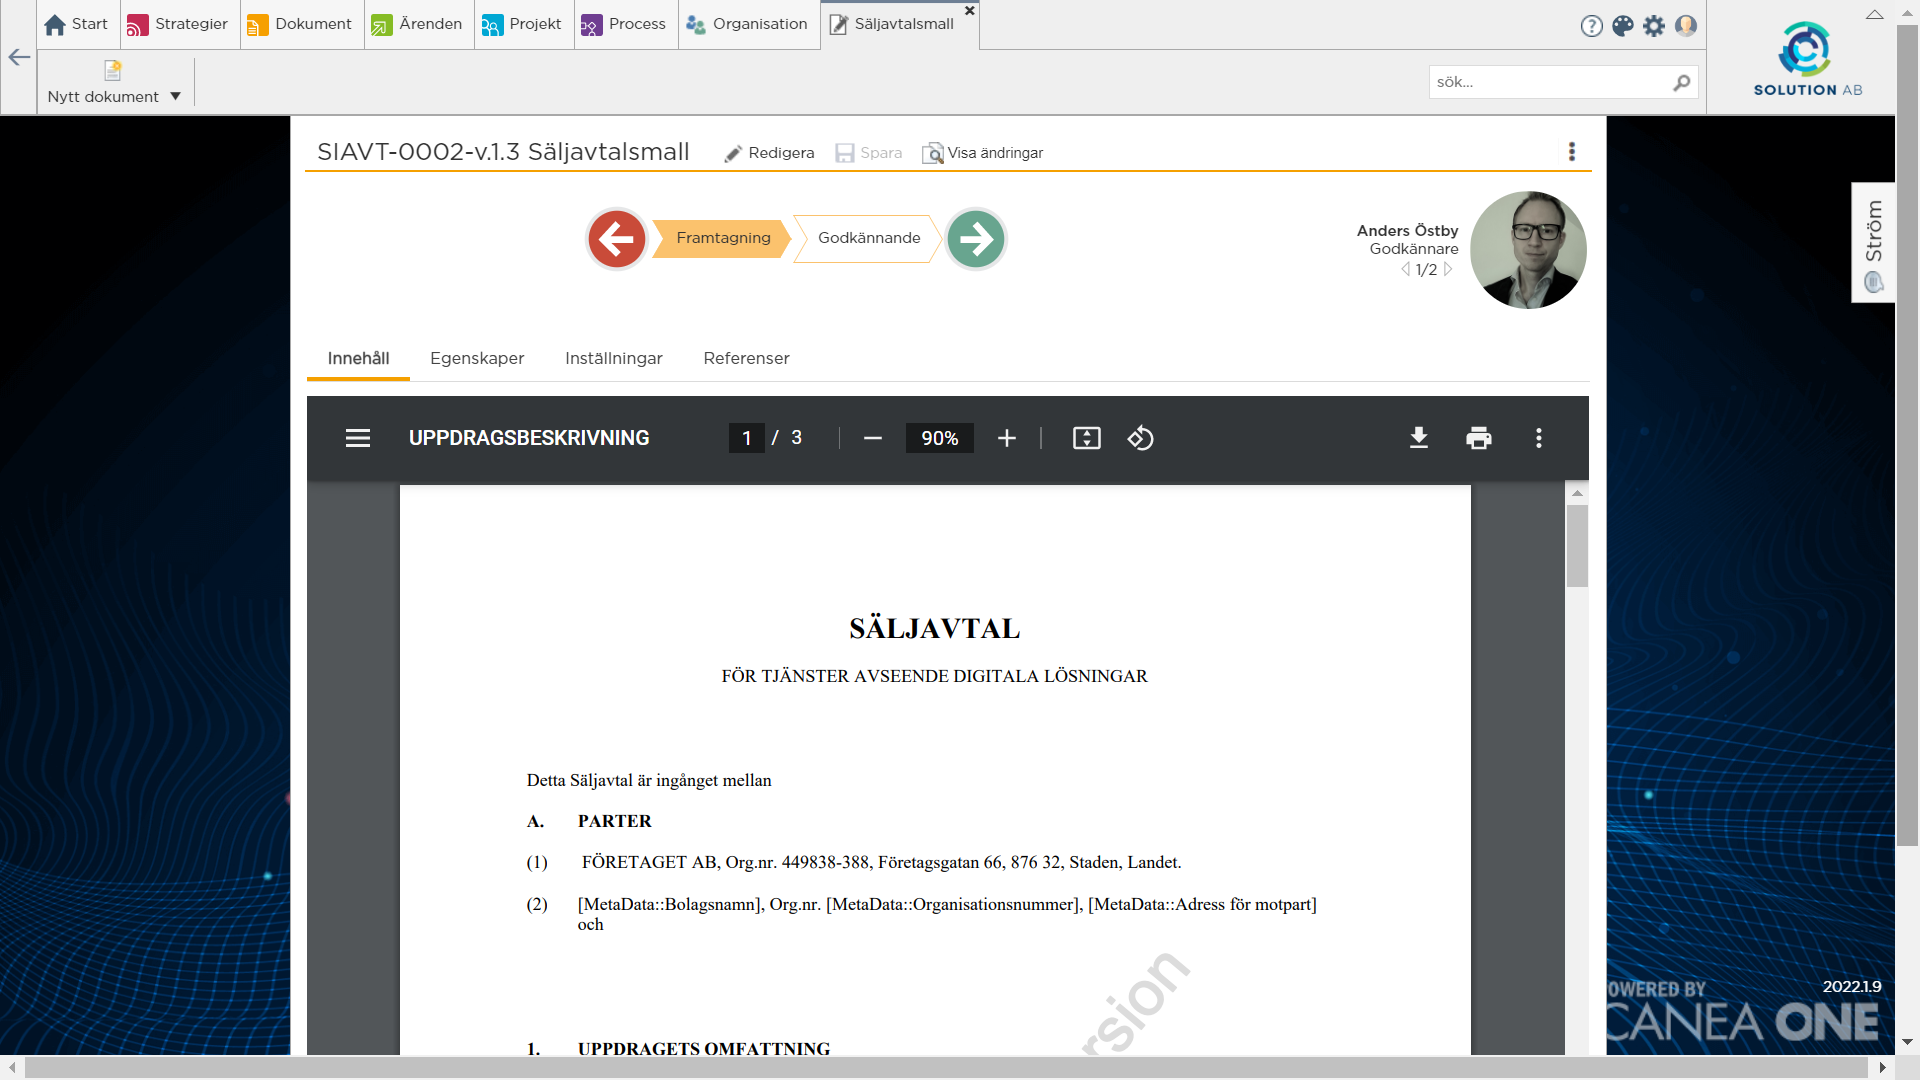Zoom out the PDF with the minus
1920x1080 pixels.
tap(872, 438)
